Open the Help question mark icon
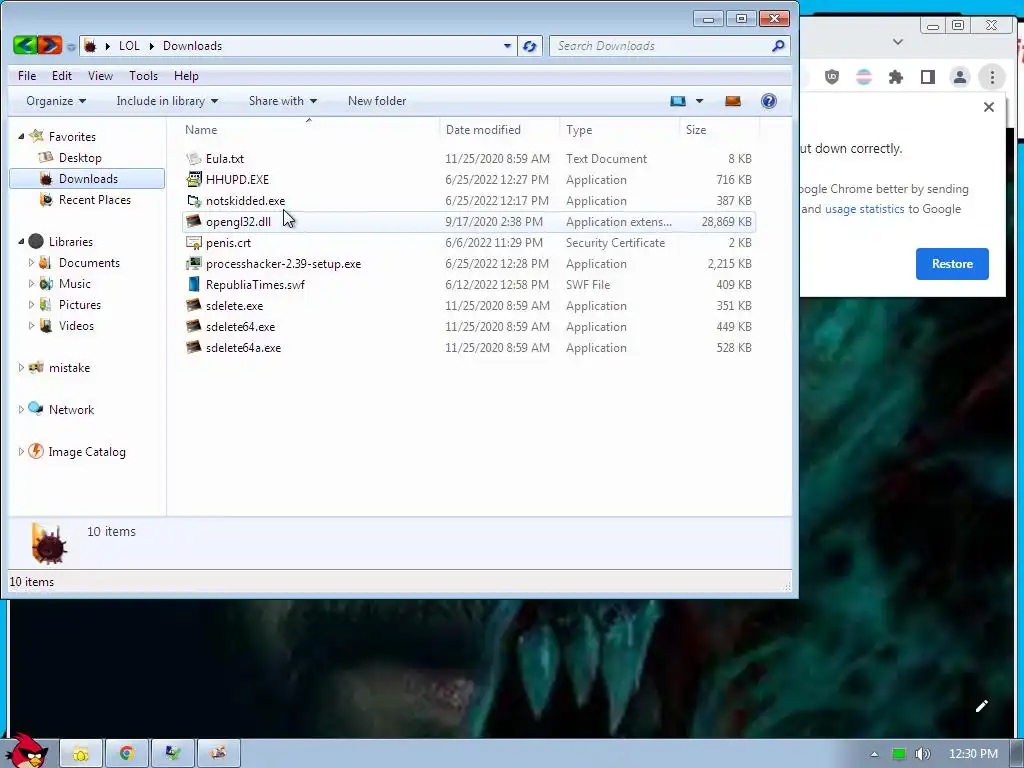 tap(769, 101)
